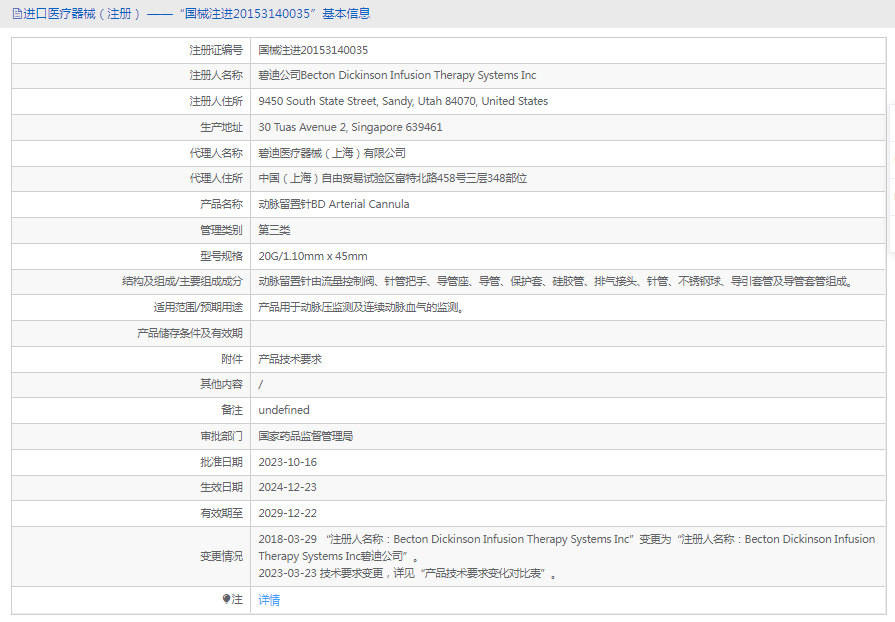Click the bulb icon beside 注
Screen dimensions: 895x622
tap(227, 599)
